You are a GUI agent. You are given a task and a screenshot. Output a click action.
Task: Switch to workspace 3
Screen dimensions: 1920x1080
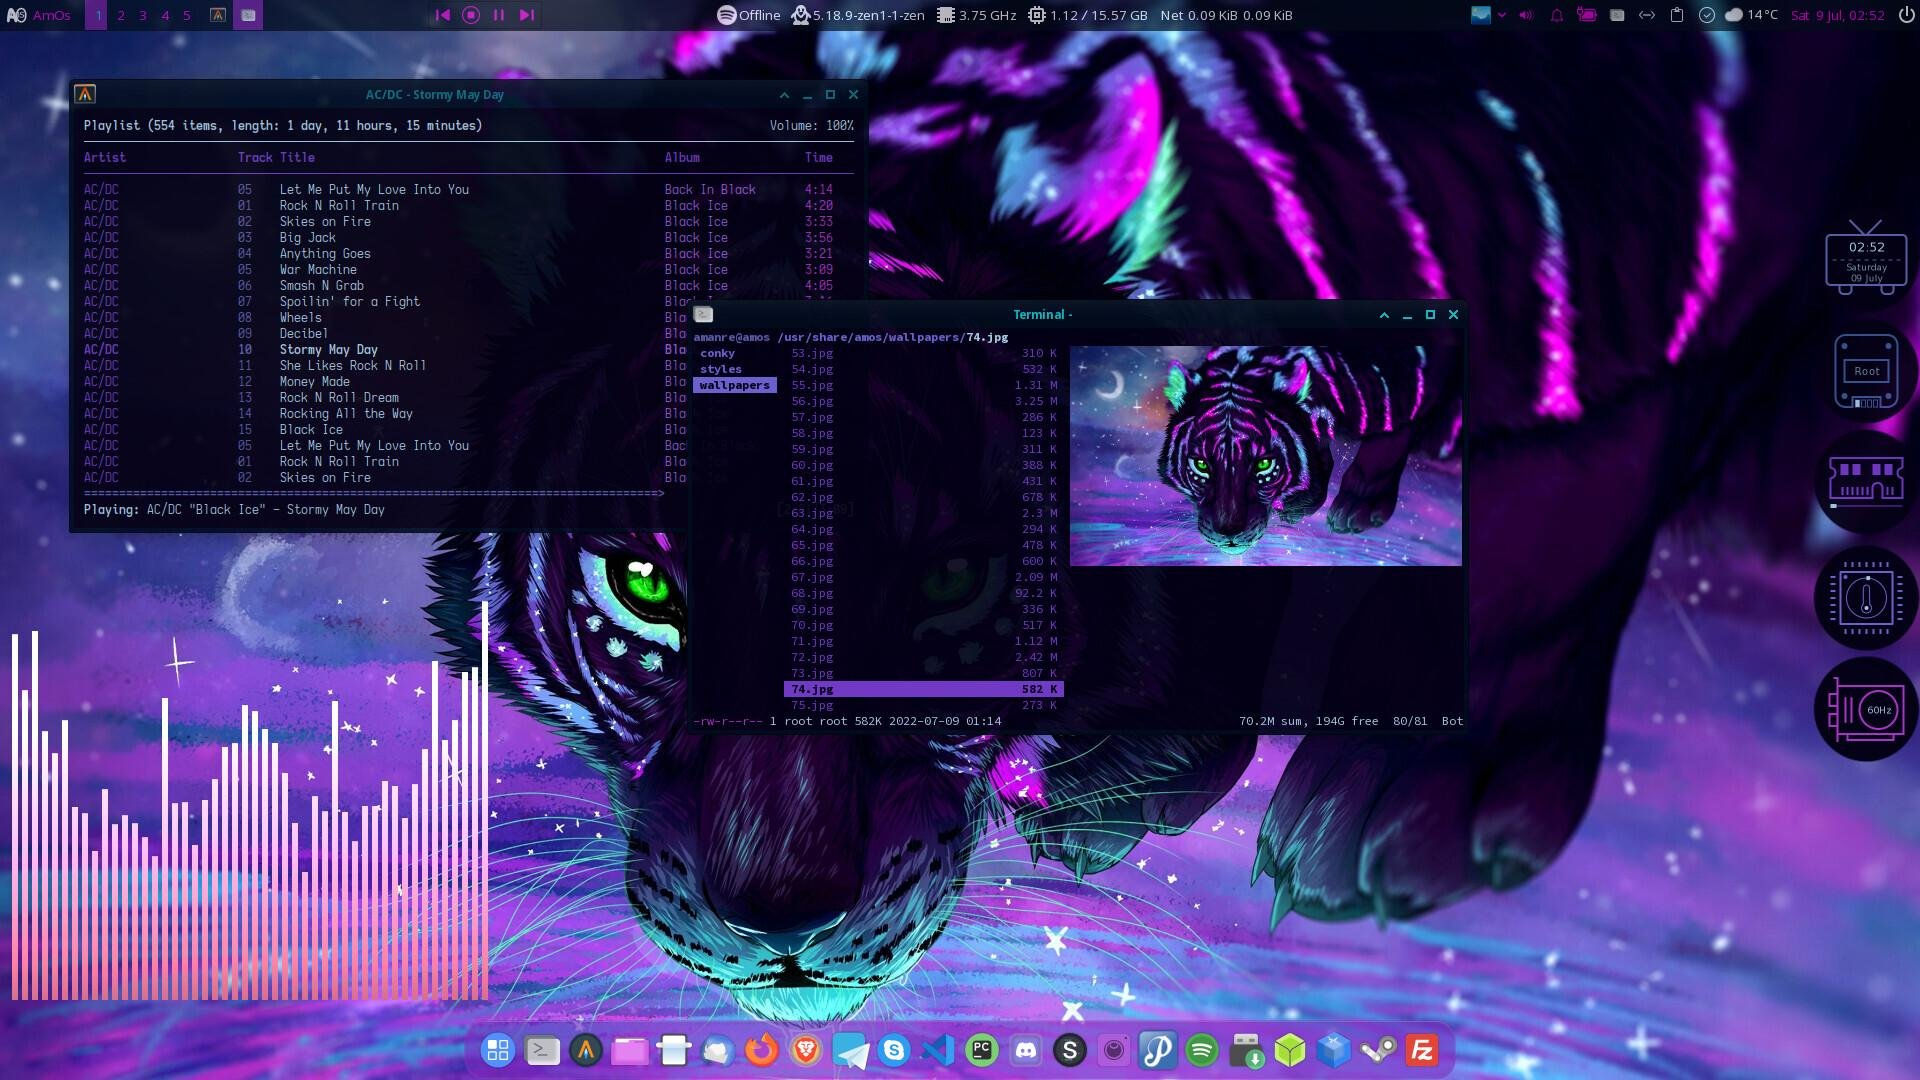[x=143, y=15]
